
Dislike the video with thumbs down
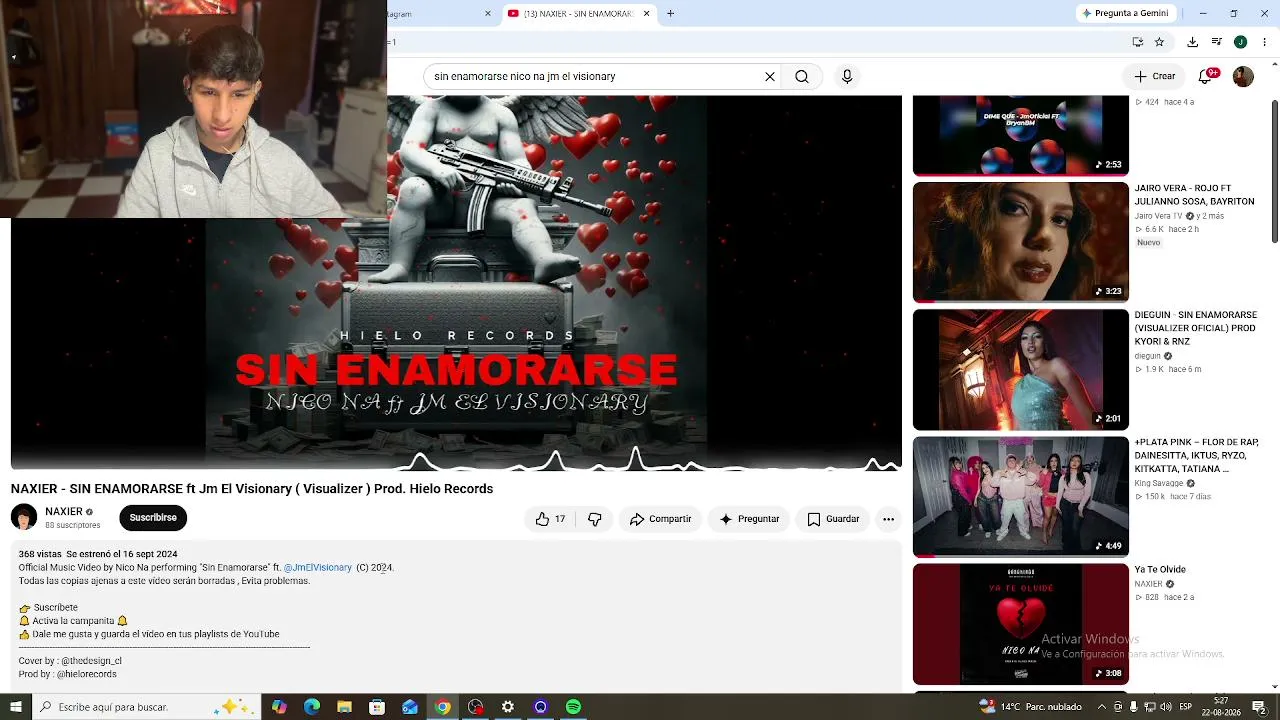[595, 519]
